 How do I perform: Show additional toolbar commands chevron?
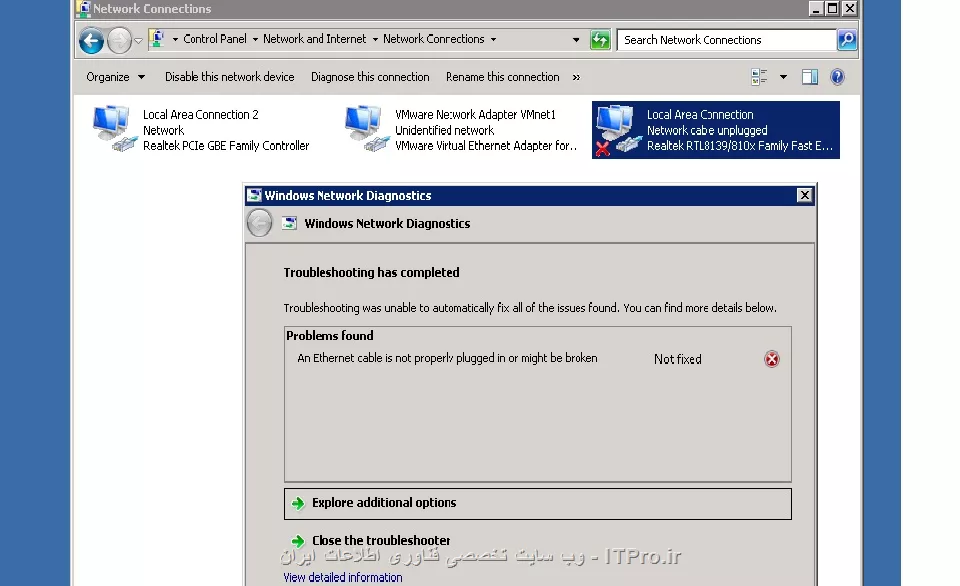point(576,77)
